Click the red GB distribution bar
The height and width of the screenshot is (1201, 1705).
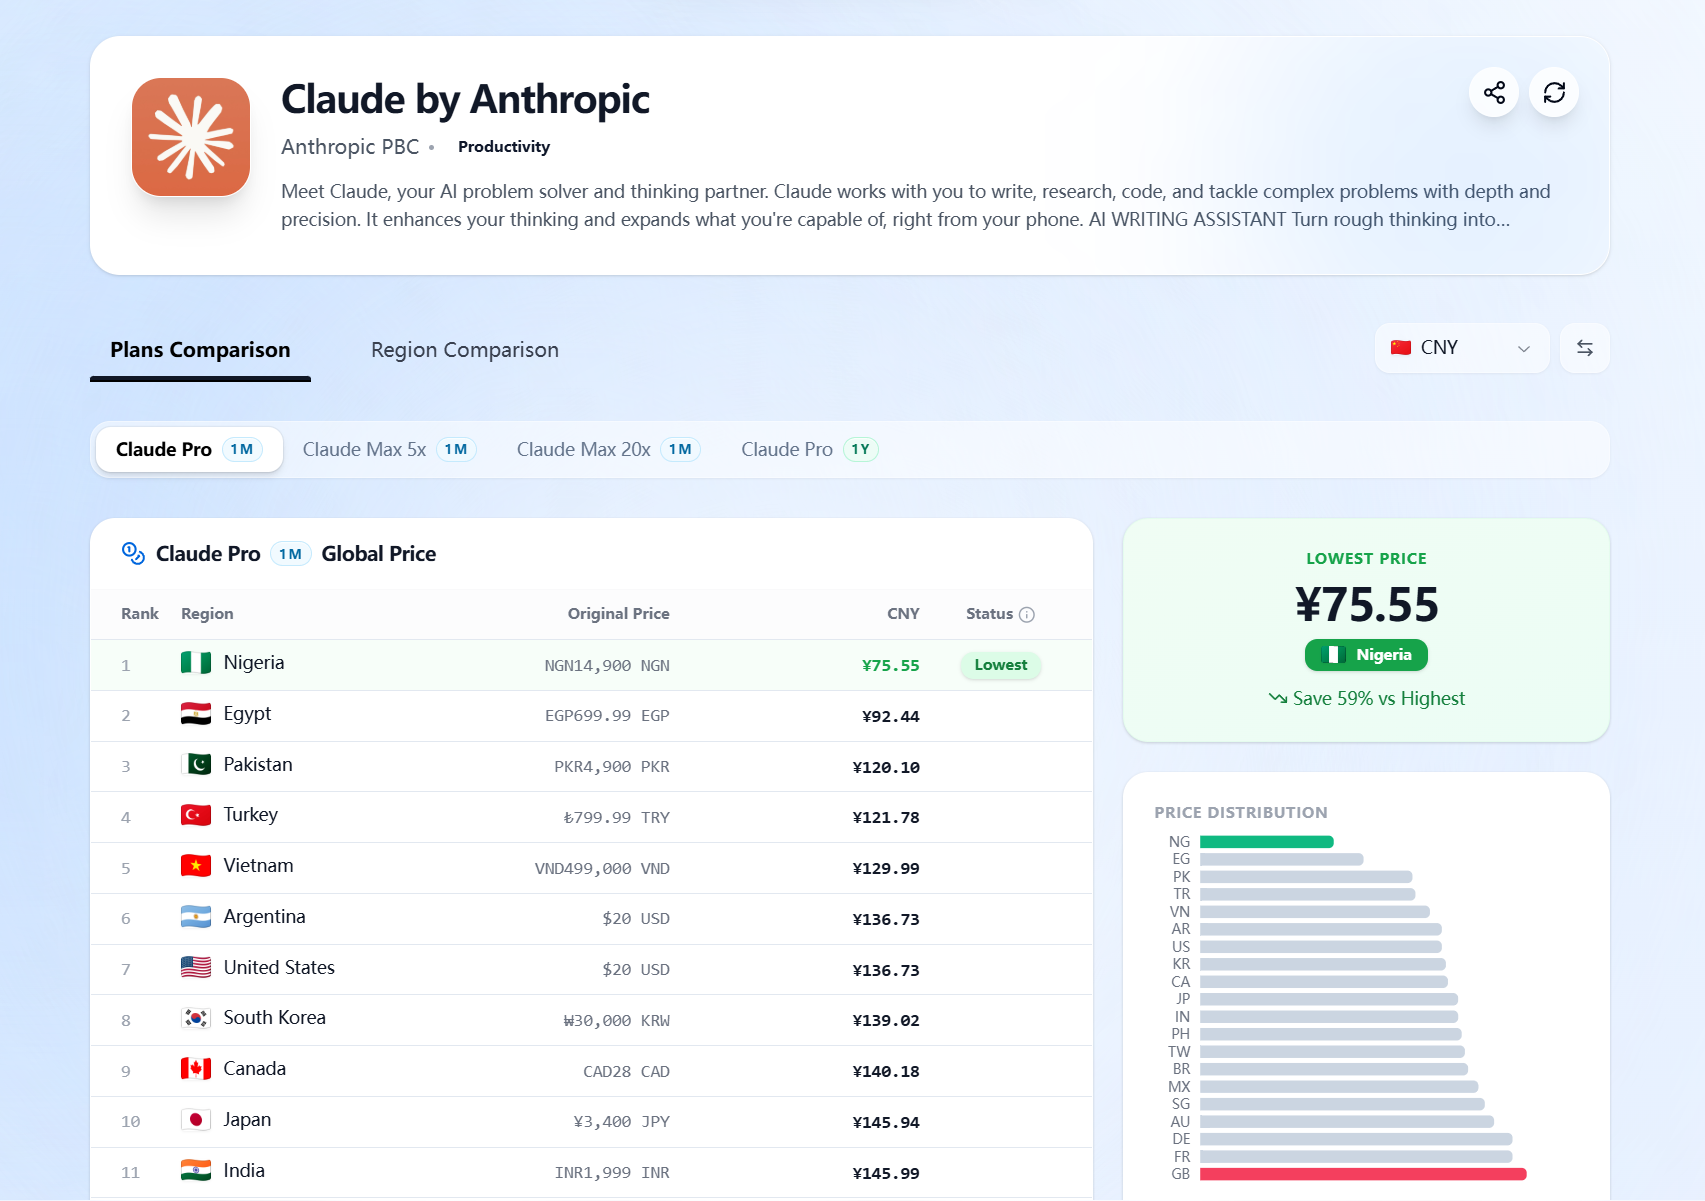click(1363, 1174)
